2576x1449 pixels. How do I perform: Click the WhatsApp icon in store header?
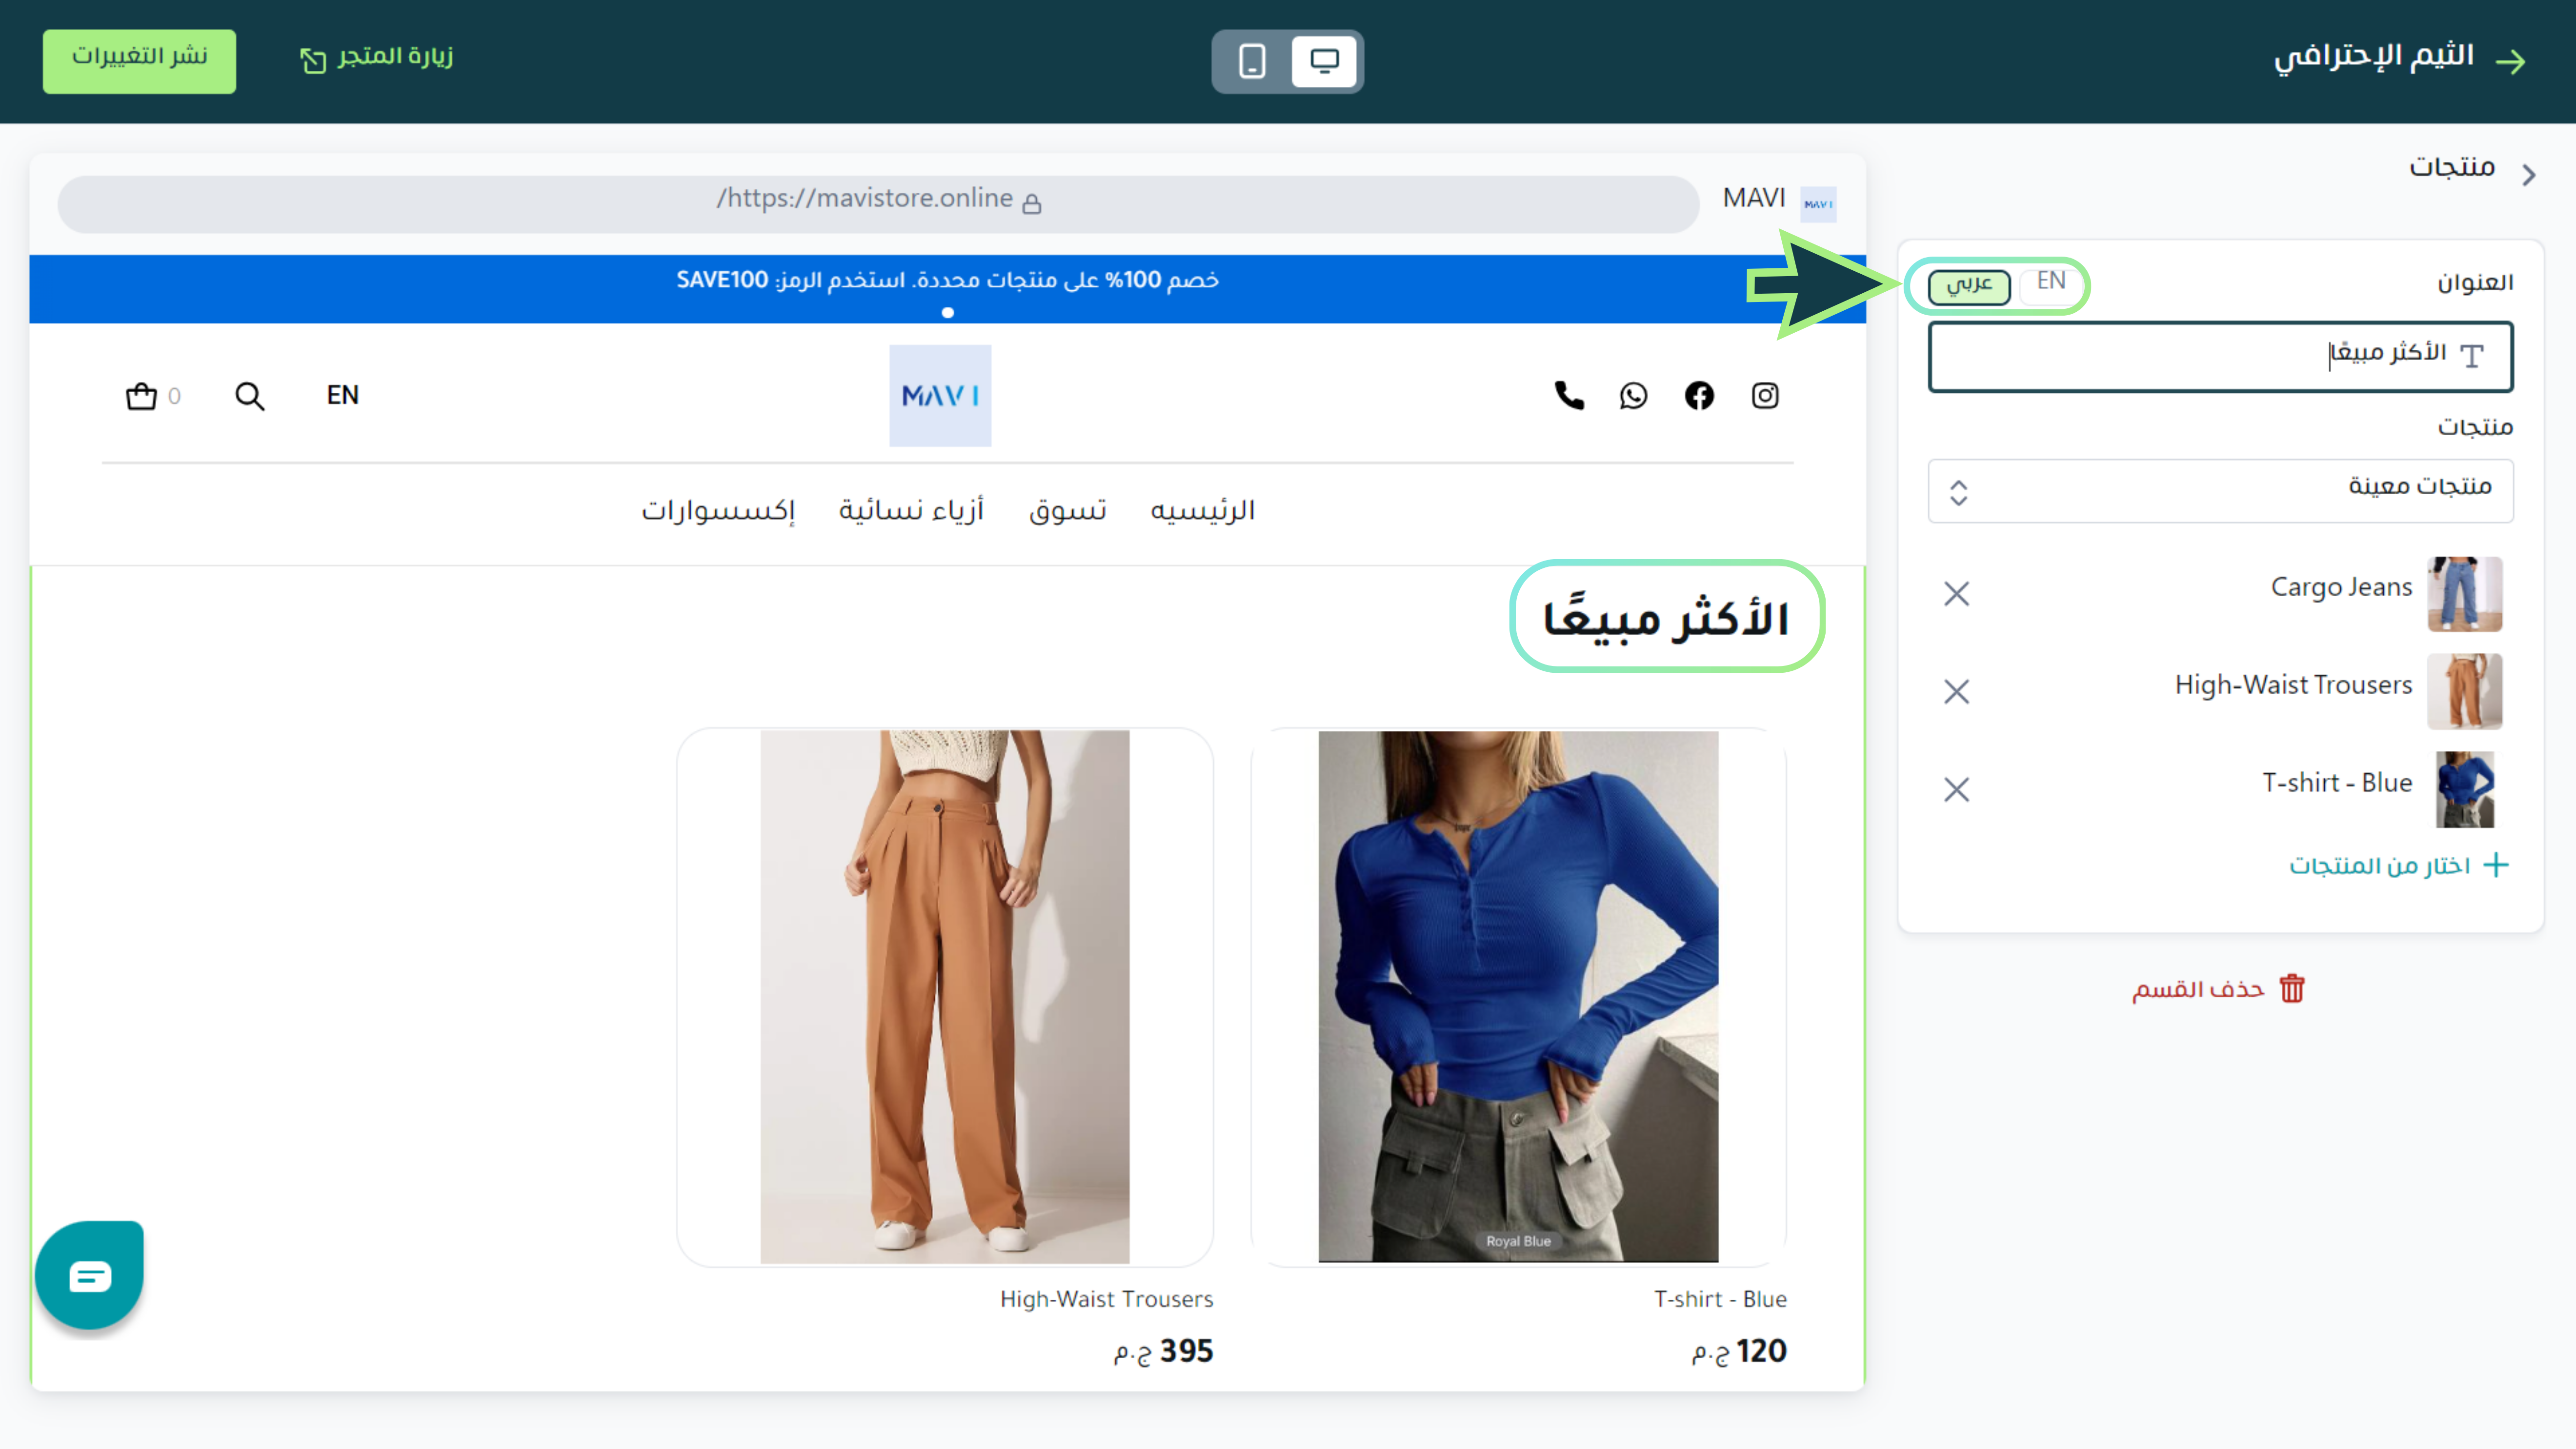[1633, 396]
